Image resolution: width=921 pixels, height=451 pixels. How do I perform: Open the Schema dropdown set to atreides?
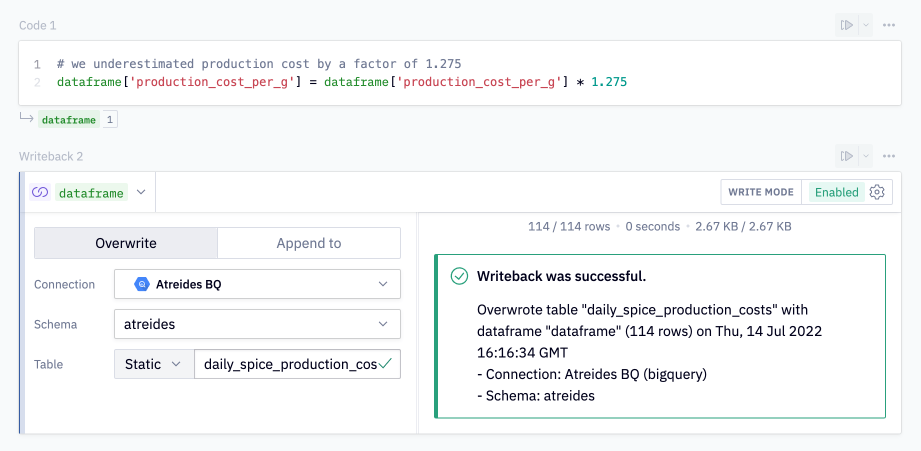pos(257,324)
